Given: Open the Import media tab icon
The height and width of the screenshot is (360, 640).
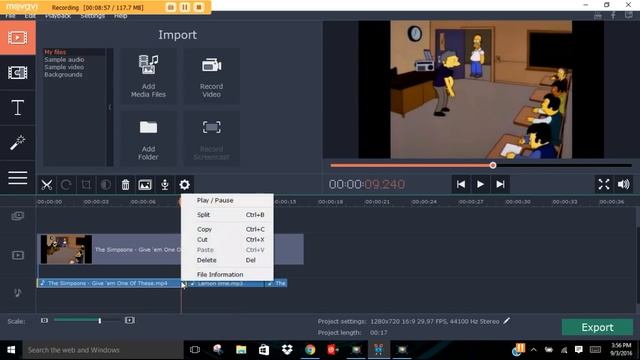Looking at the screenshot, I should click(18, 38).
